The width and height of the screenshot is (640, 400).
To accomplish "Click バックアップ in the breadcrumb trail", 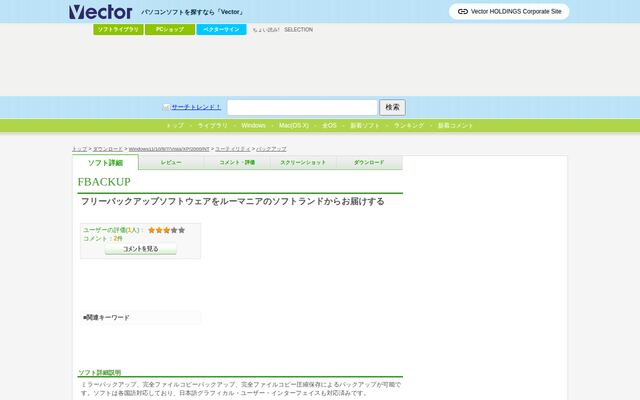I will [x=271, y=149].
